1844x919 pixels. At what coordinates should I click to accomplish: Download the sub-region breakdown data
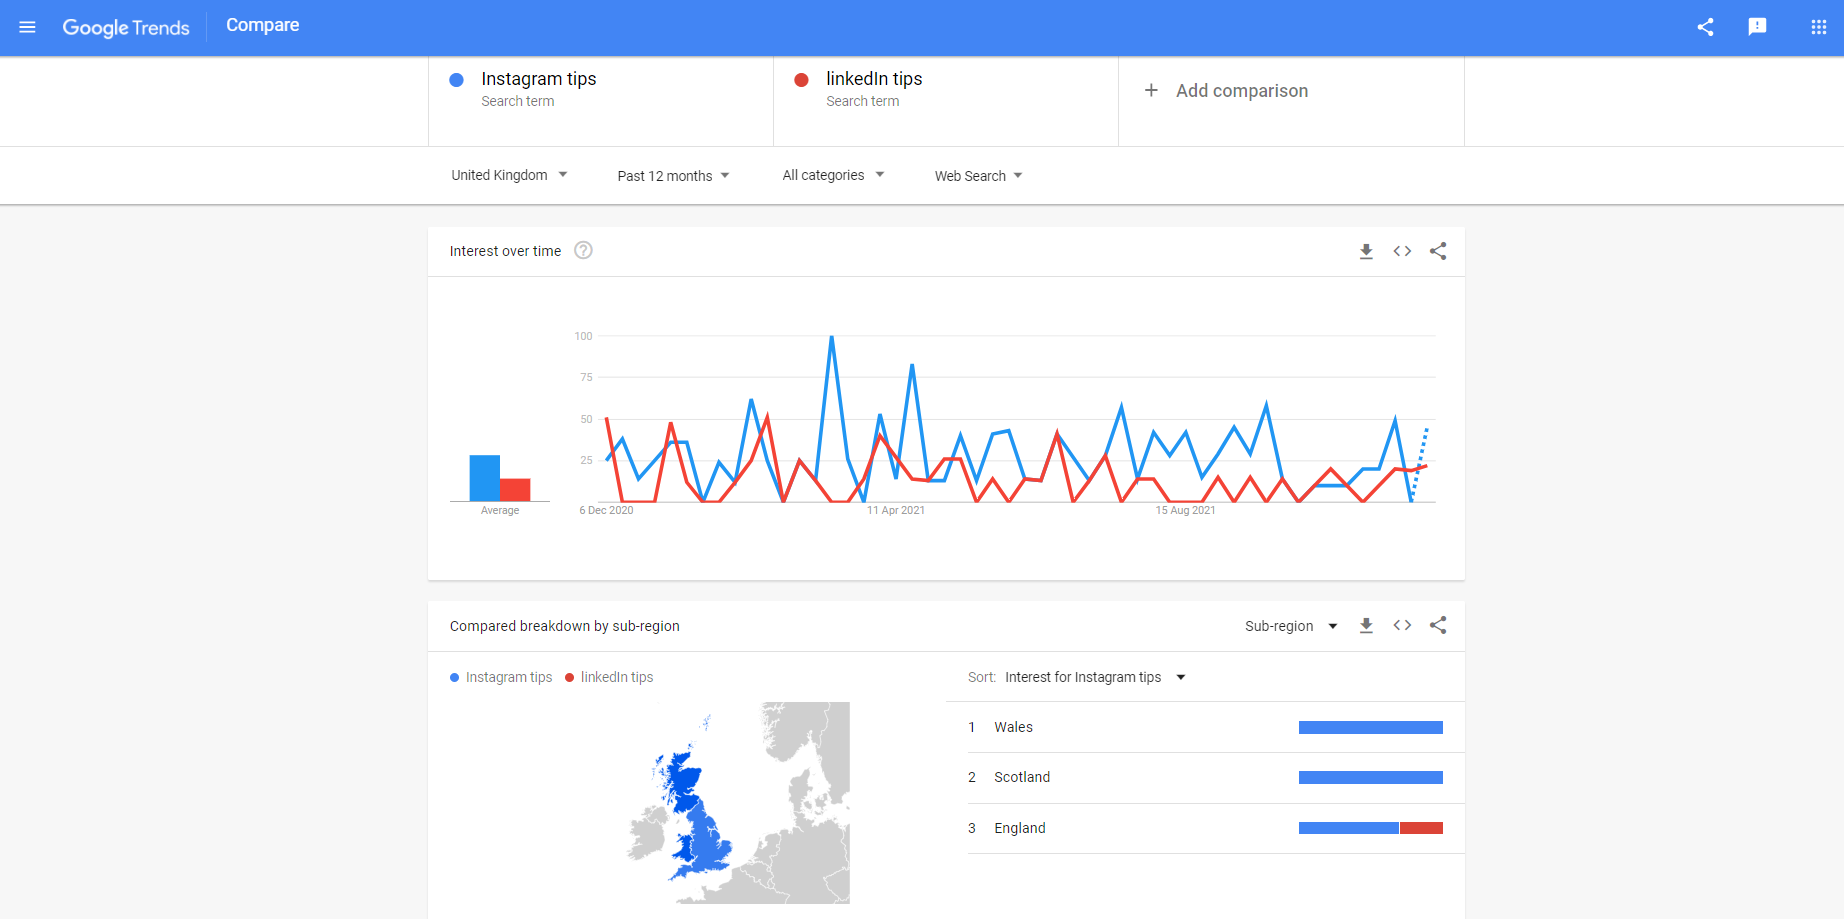click(1366, 626)
